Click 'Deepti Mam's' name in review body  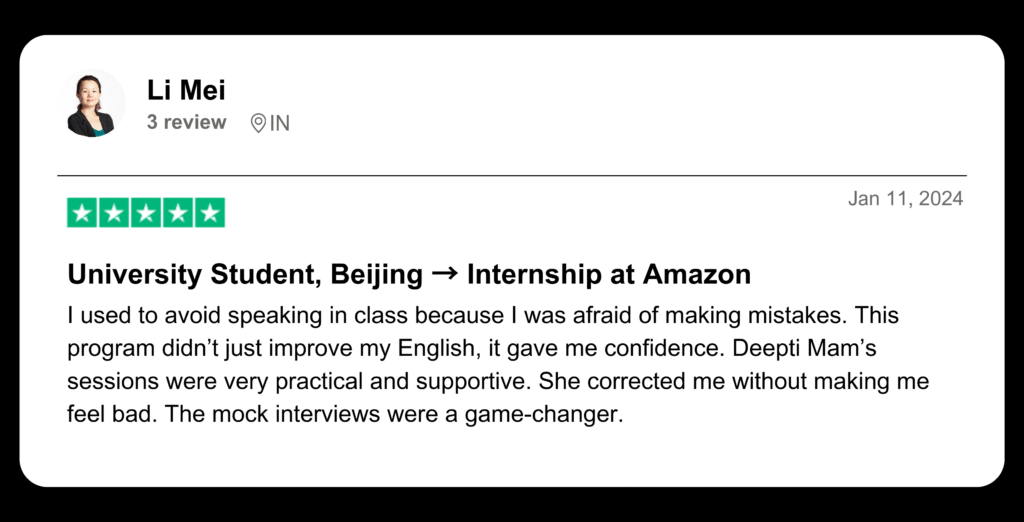[x=804, y=348]
